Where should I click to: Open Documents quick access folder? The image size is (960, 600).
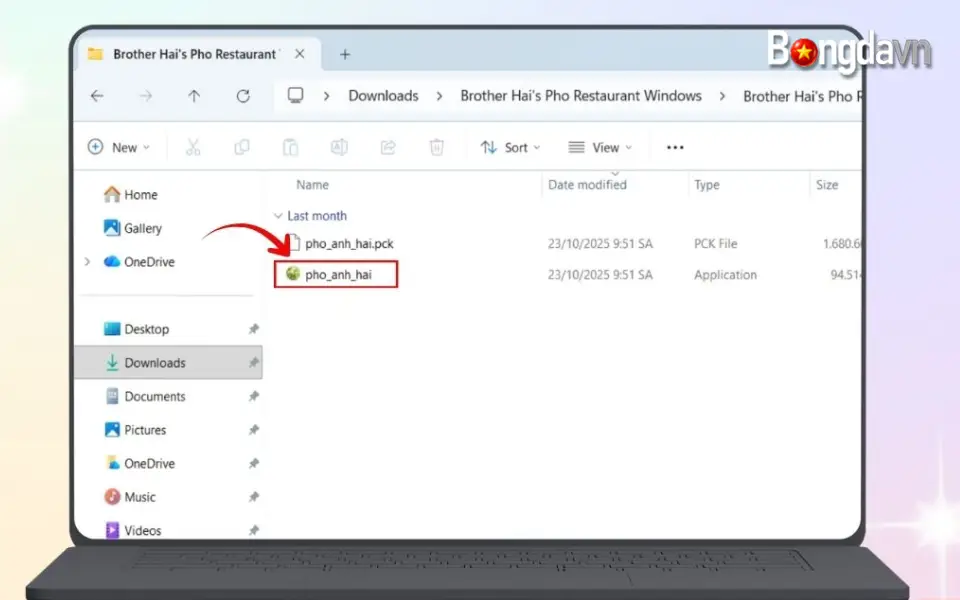pyautogui.click(x=145, y=396)
